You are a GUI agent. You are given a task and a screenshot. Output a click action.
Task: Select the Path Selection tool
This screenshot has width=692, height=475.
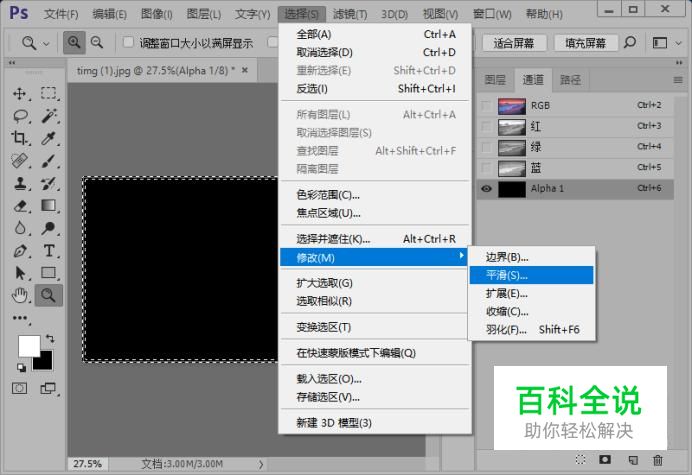(19, 273)
